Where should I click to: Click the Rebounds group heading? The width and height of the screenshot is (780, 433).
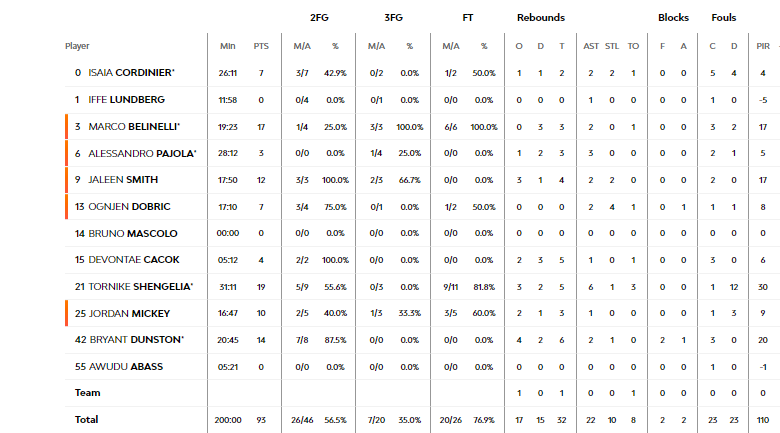(541, 17)
